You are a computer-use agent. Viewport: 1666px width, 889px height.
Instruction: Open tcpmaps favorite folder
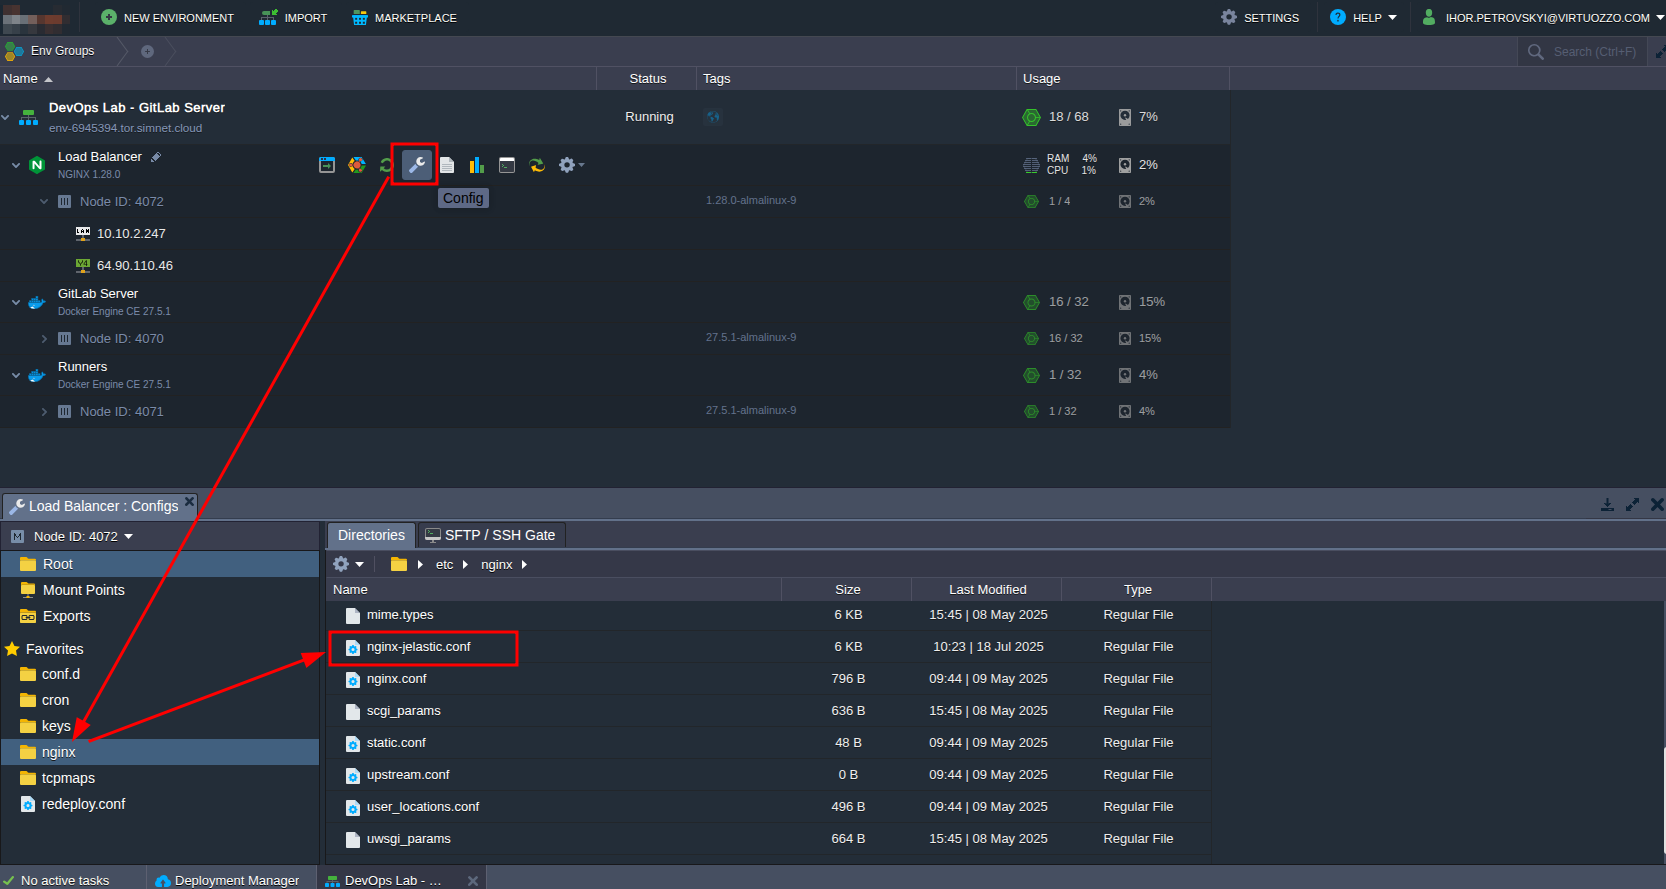(160, 778)
